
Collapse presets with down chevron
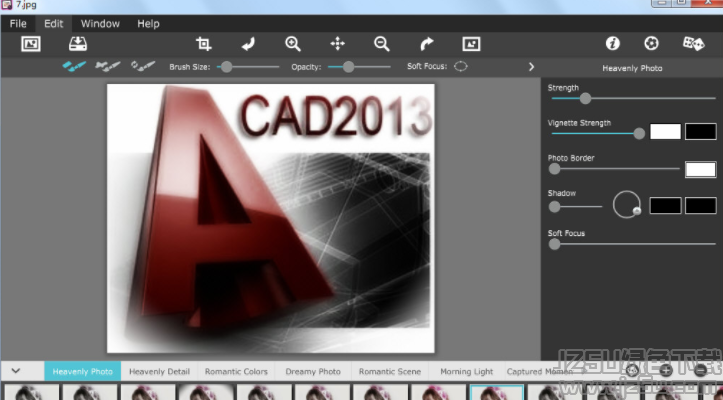click(16, 371)
